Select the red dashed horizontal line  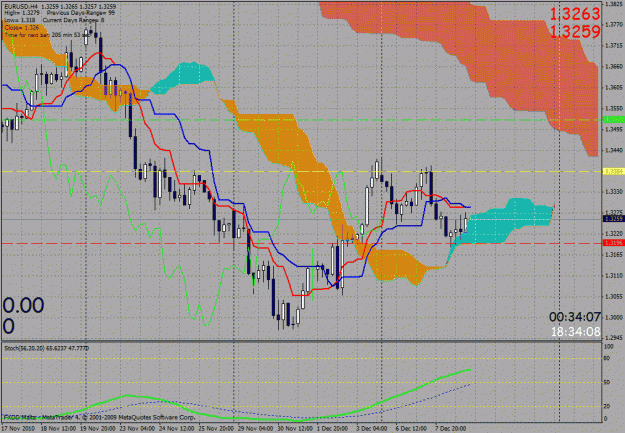point(301,243)
